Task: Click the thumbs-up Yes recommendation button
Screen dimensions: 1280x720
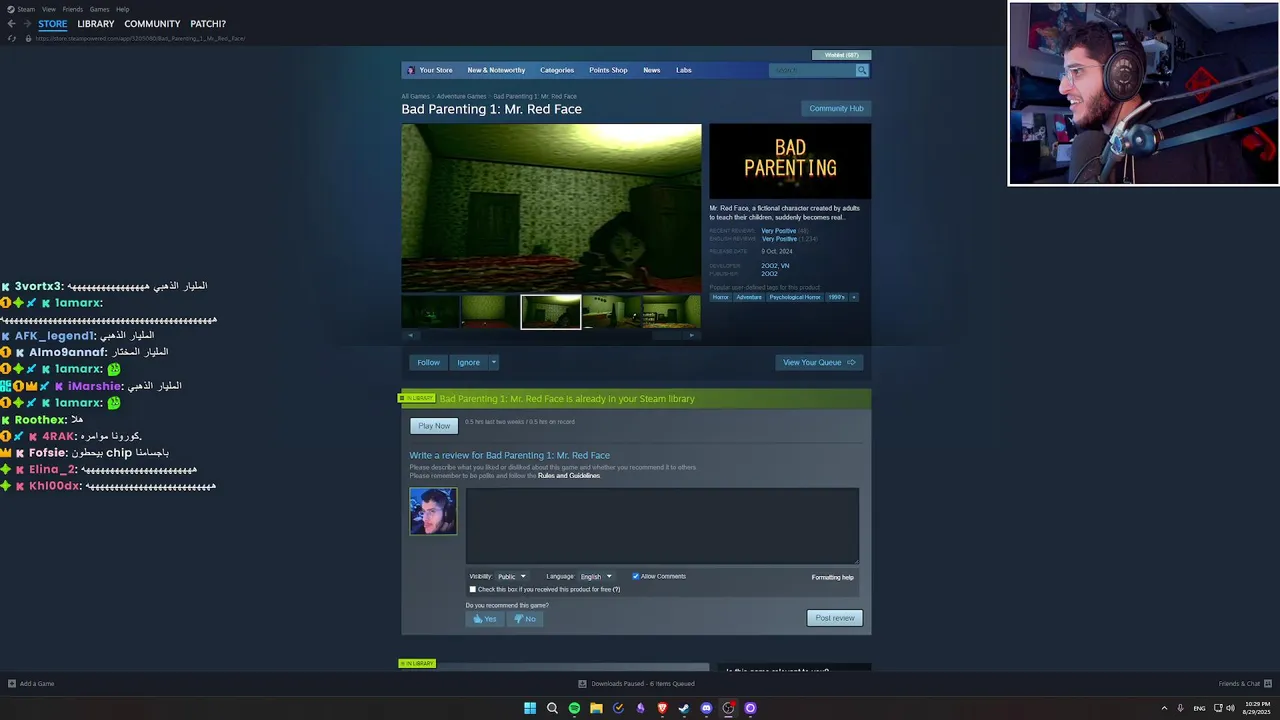Action: 485,619
